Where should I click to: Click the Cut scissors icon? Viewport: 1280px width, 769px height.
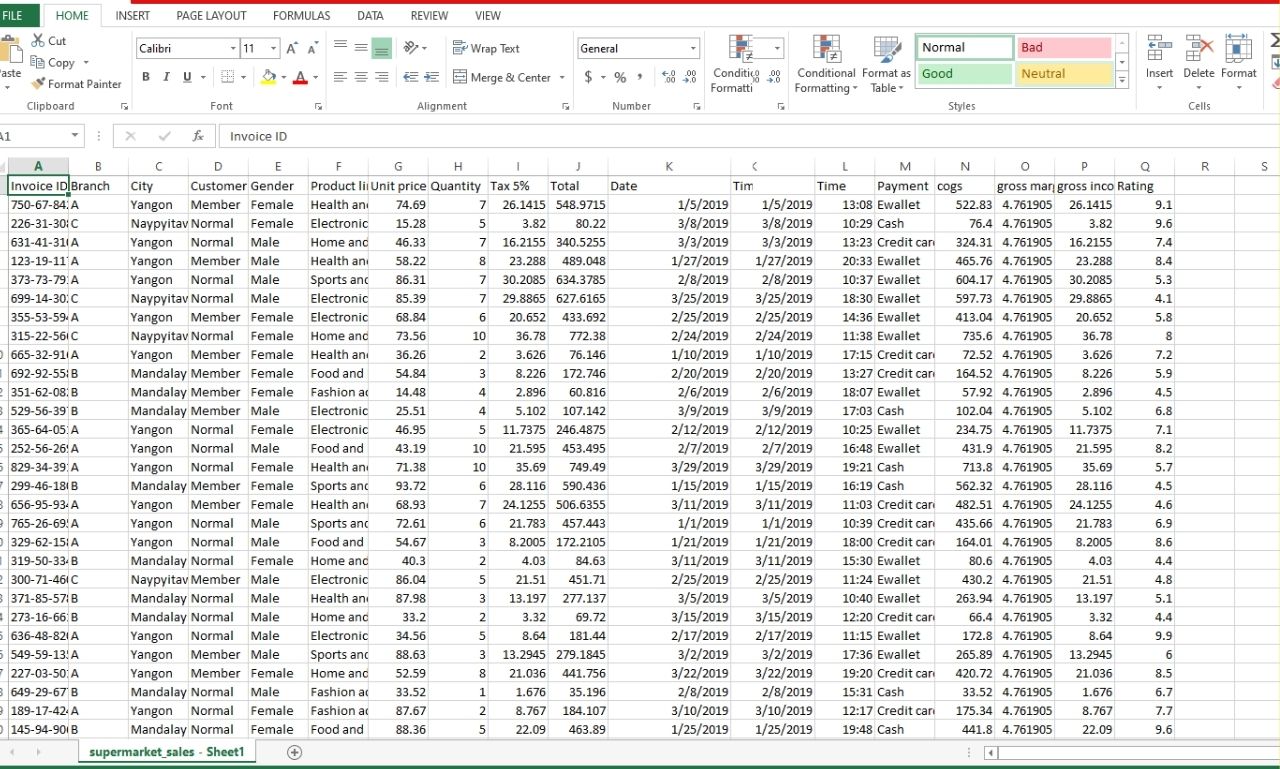(38, 41)
